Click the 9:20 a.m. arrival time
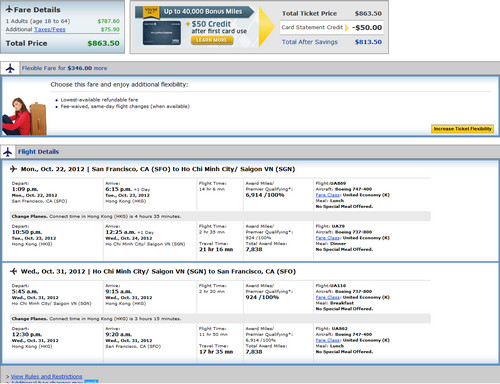The height and width of the screenshot is (384, 500). 119,334
